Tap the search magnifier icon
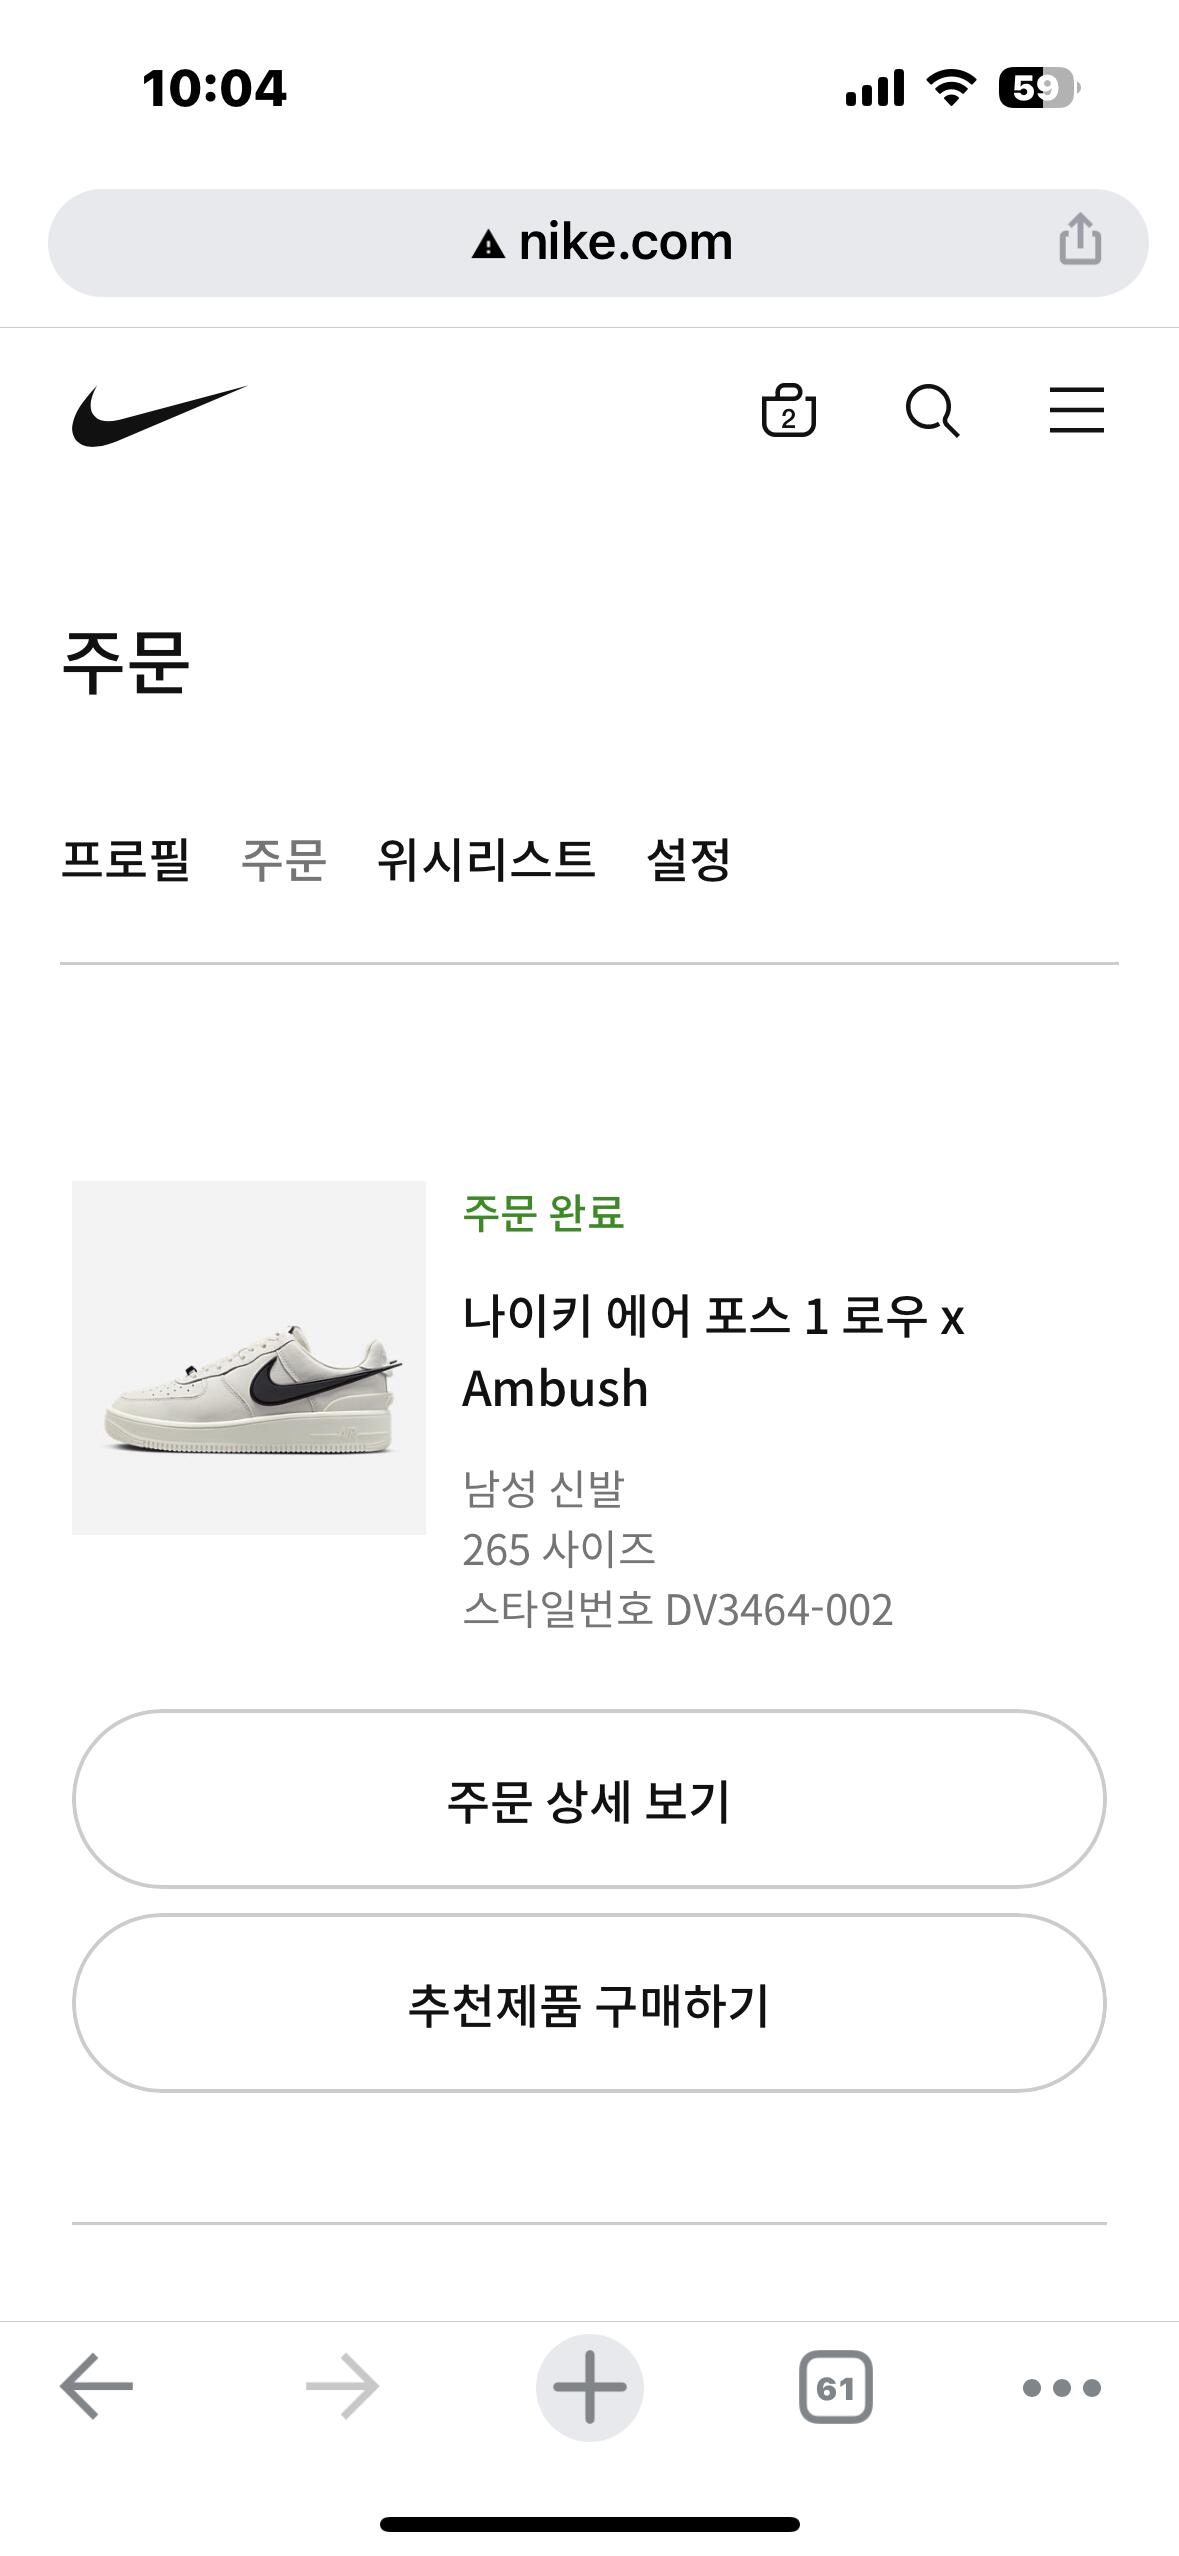The image size is (1179, 2556). (932, 410)
